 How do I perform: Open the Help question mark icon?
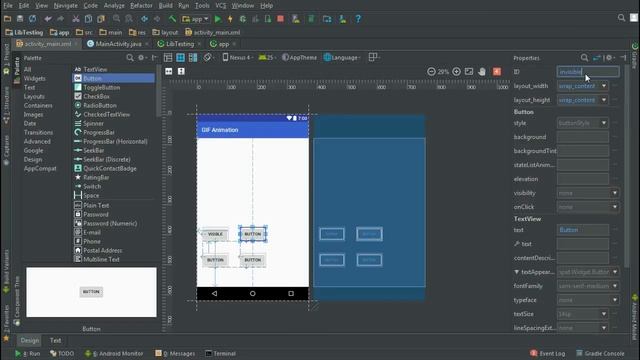pos(358,19)
